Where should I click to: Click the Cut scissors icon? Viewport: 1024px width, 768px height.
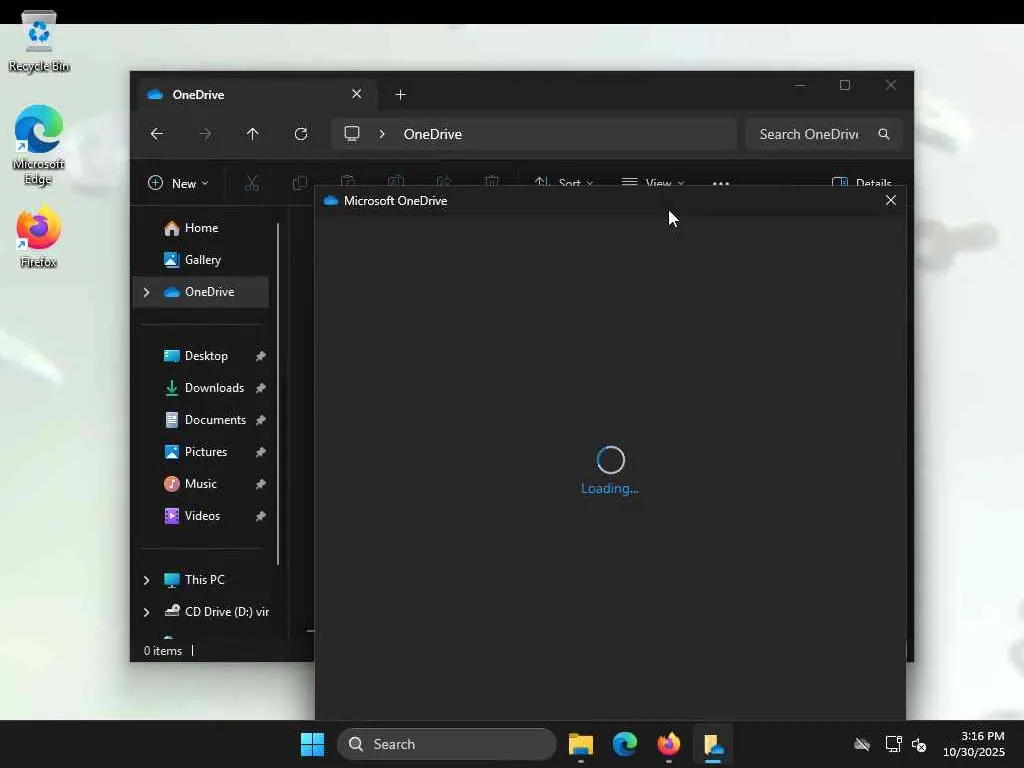(251, 183)
